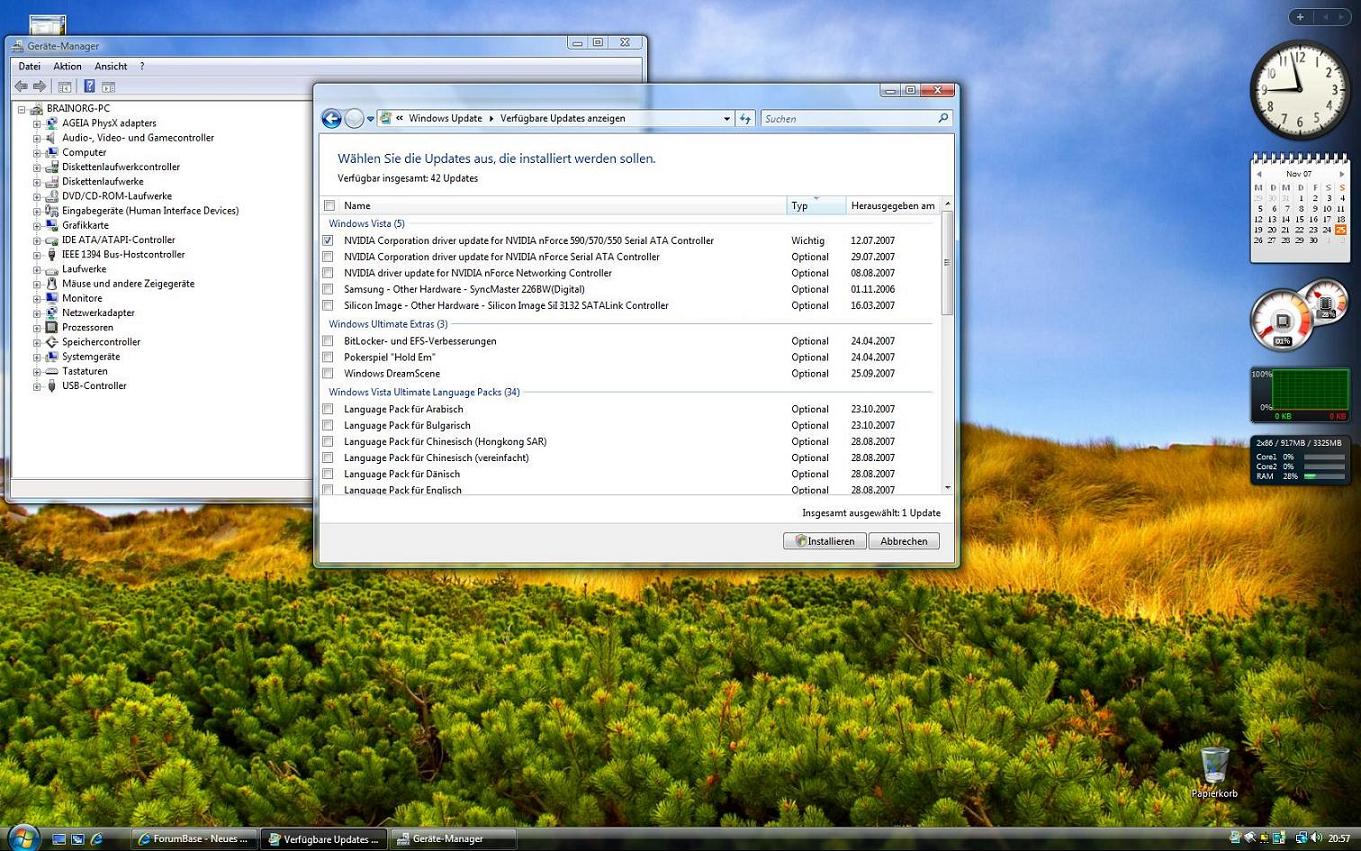Image resolution: width=1361 pixels, height=851 pixels.
Task: Expand Diskettenlaufwerkcontroller node
Action: pyautogui.click(x=37, y=167)
